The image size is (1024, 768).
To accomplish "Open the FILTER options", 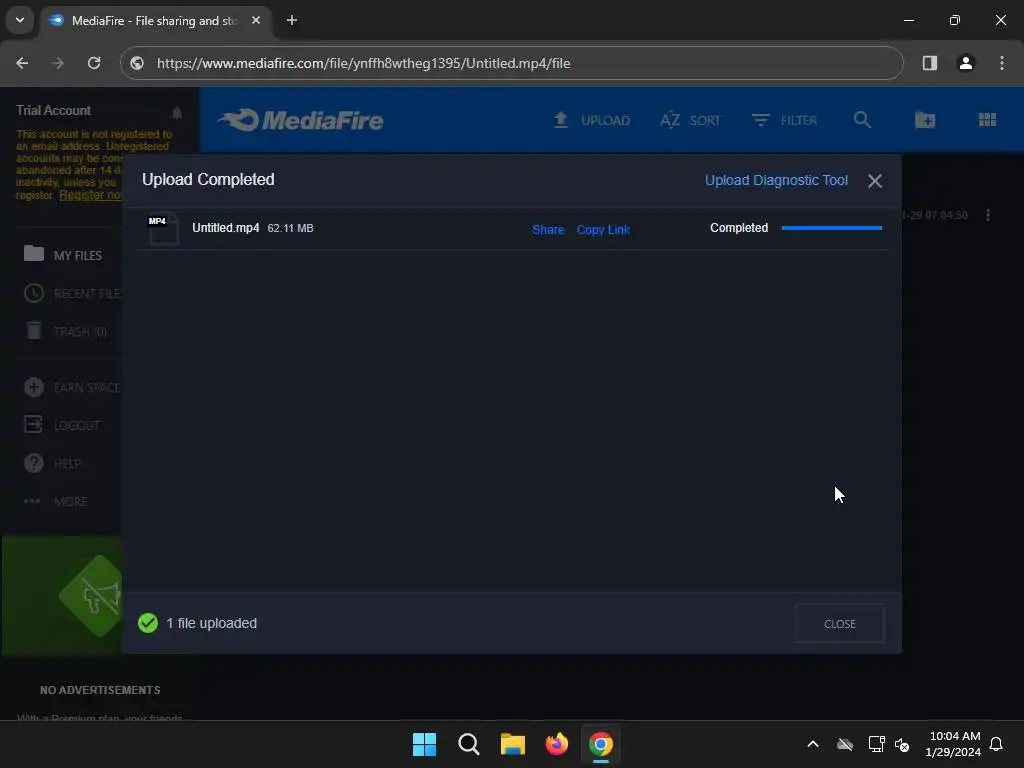I will click(784, 120).
